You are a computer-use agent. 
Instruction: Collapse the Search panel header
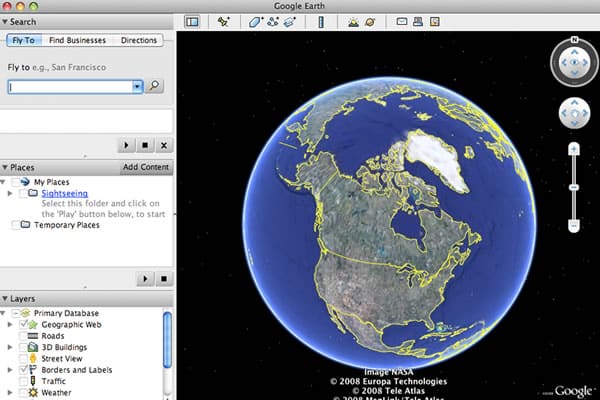5,21
